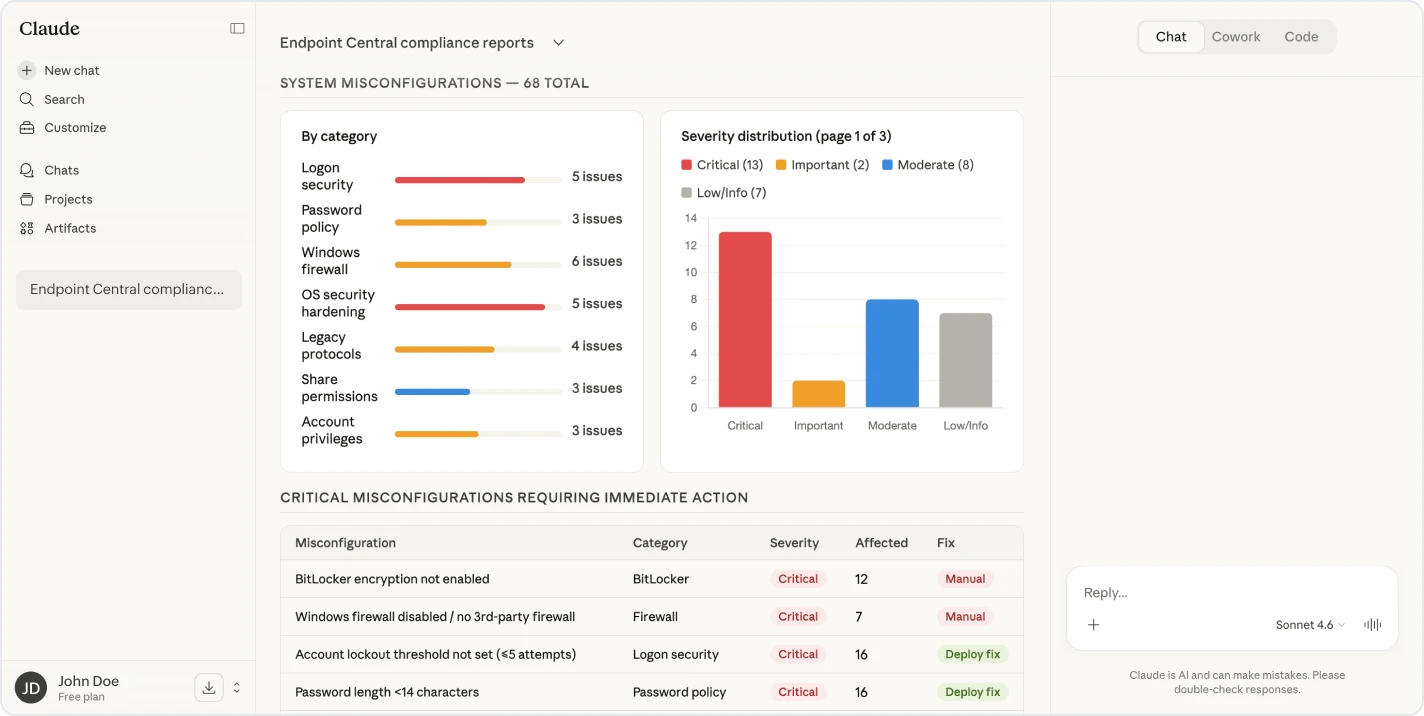Click the Share permissions blue progress bar
This screenshot has height=716, width=1424.
(x=432, y=392)
